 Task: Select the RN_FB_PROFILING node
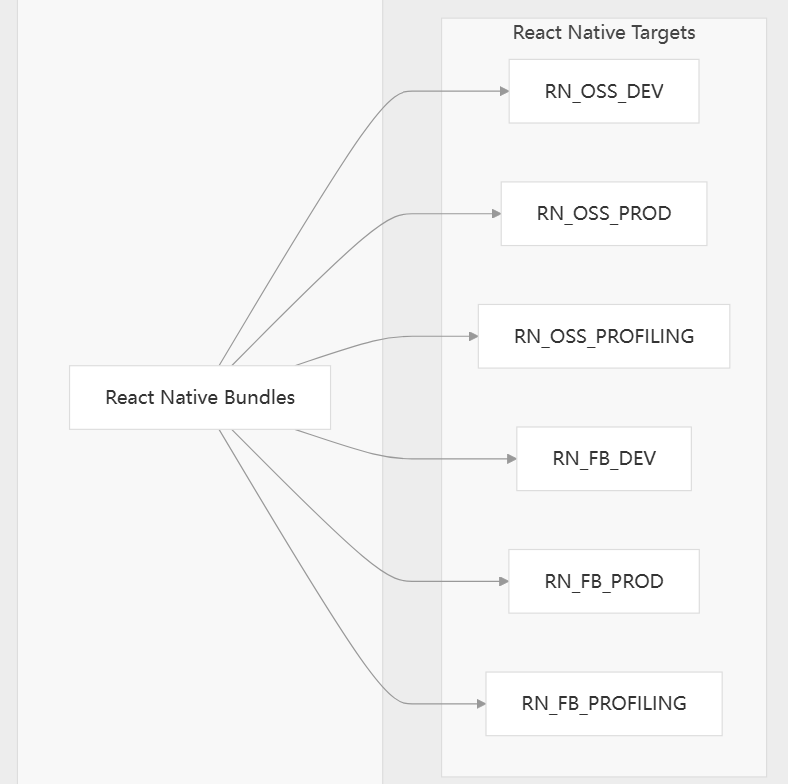(603, 703)
